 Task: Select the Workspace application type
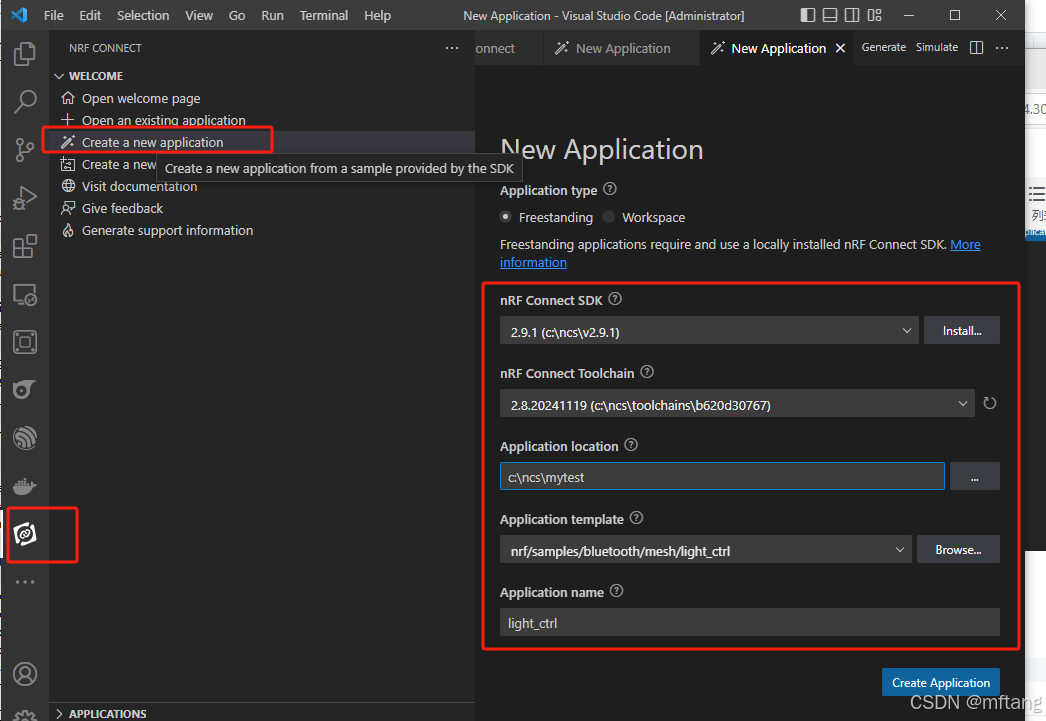click(x=608, y=217)
